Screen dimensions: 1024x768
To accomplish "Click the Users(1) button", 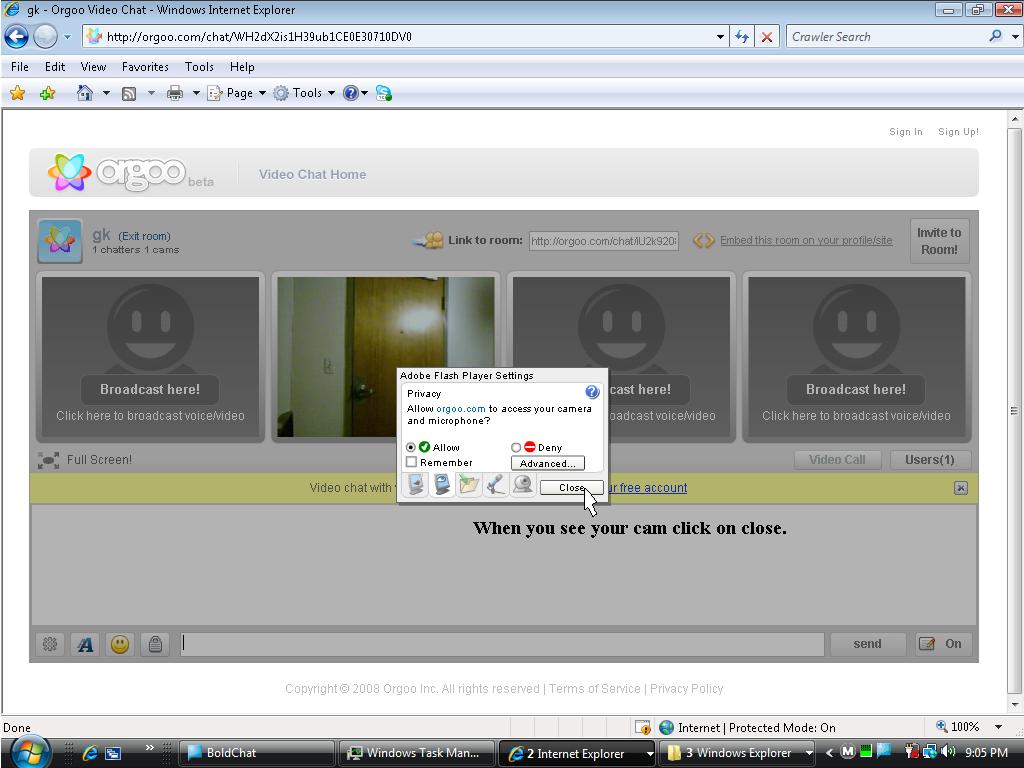I will [930, 460].
